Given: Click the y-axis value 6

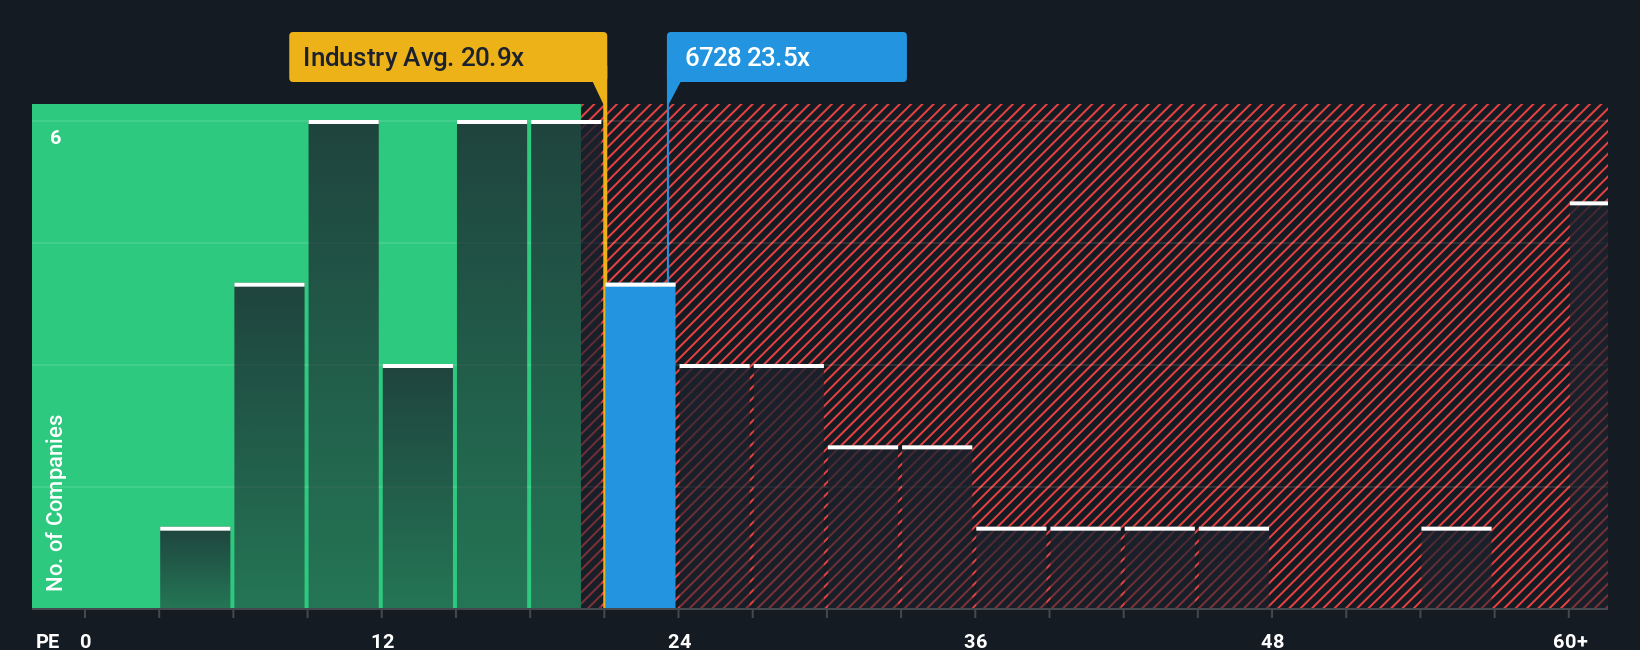Looking at the screenshot, I should (x=56, y=137).
